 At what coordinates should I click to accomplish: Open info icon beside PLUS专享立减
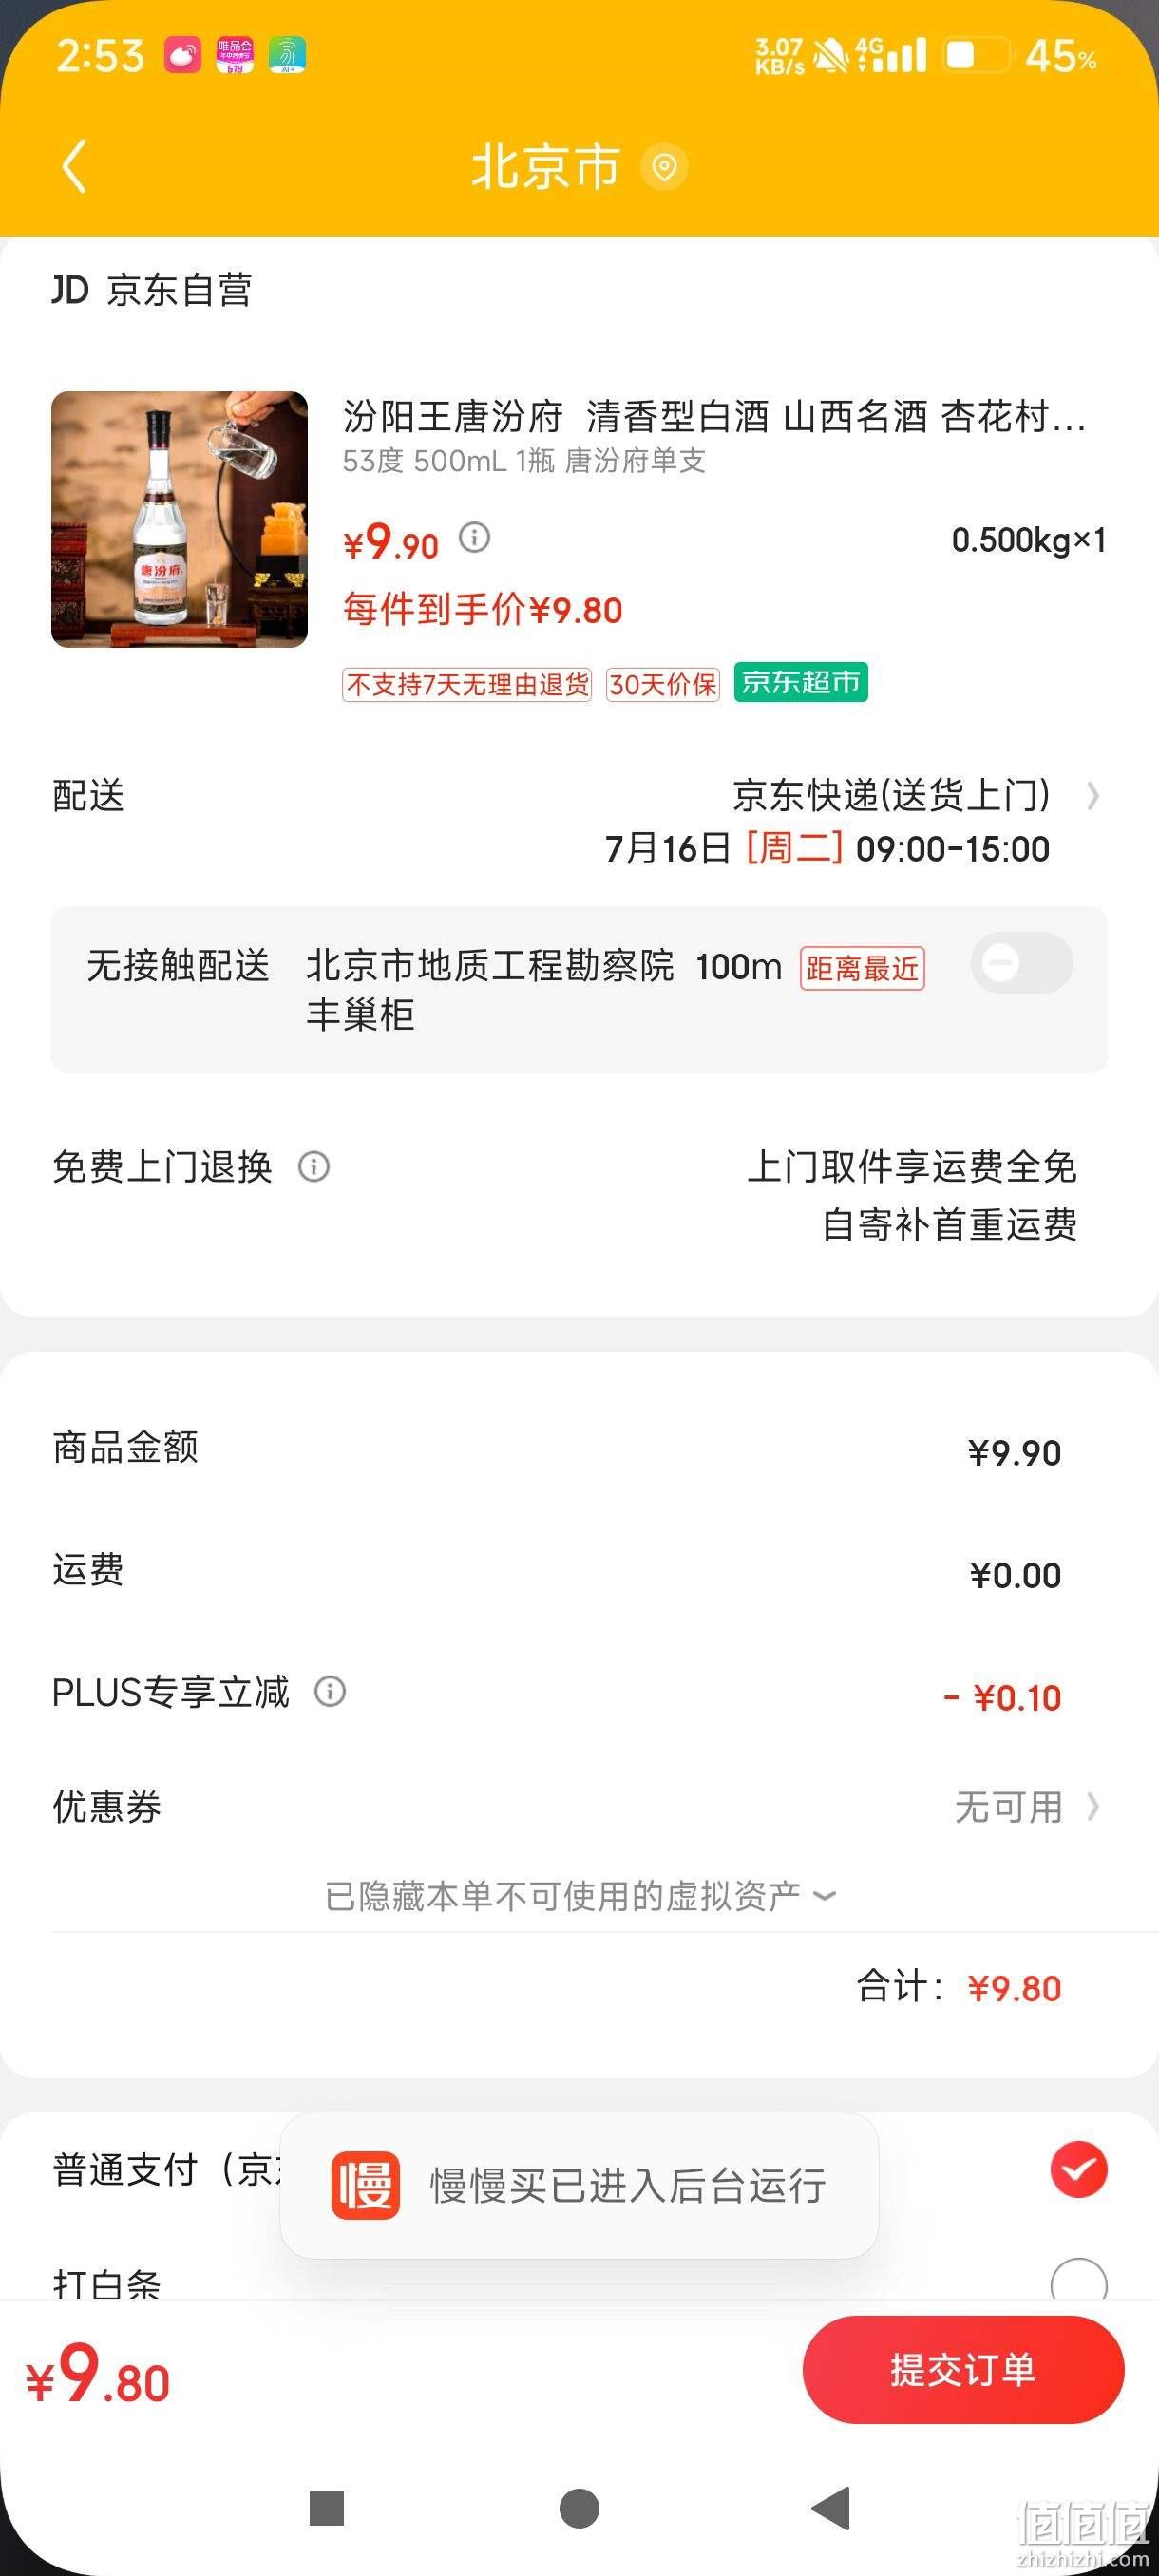[330, 1692]
